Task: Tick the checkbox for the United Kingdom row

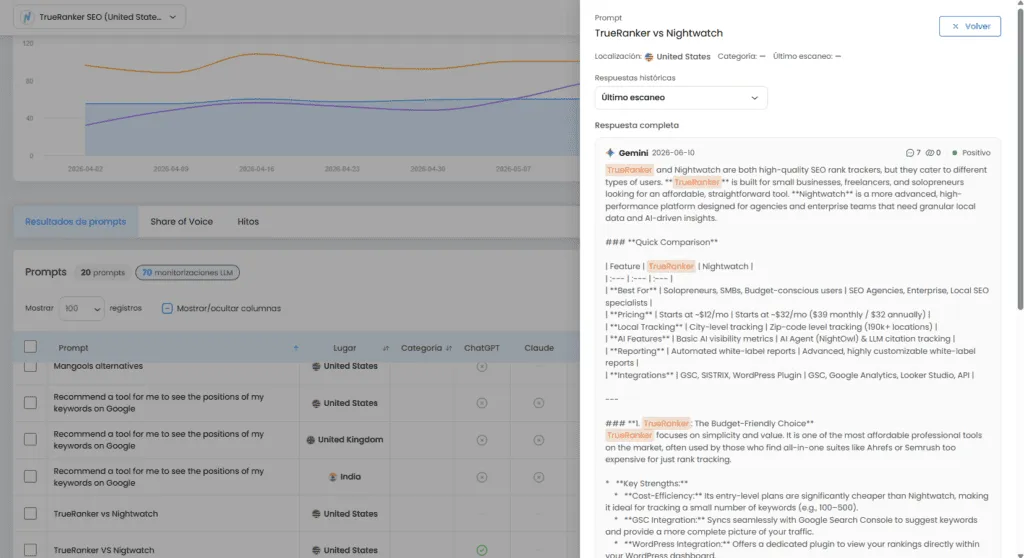Action: pyautogui.click(x=30, y=439)
